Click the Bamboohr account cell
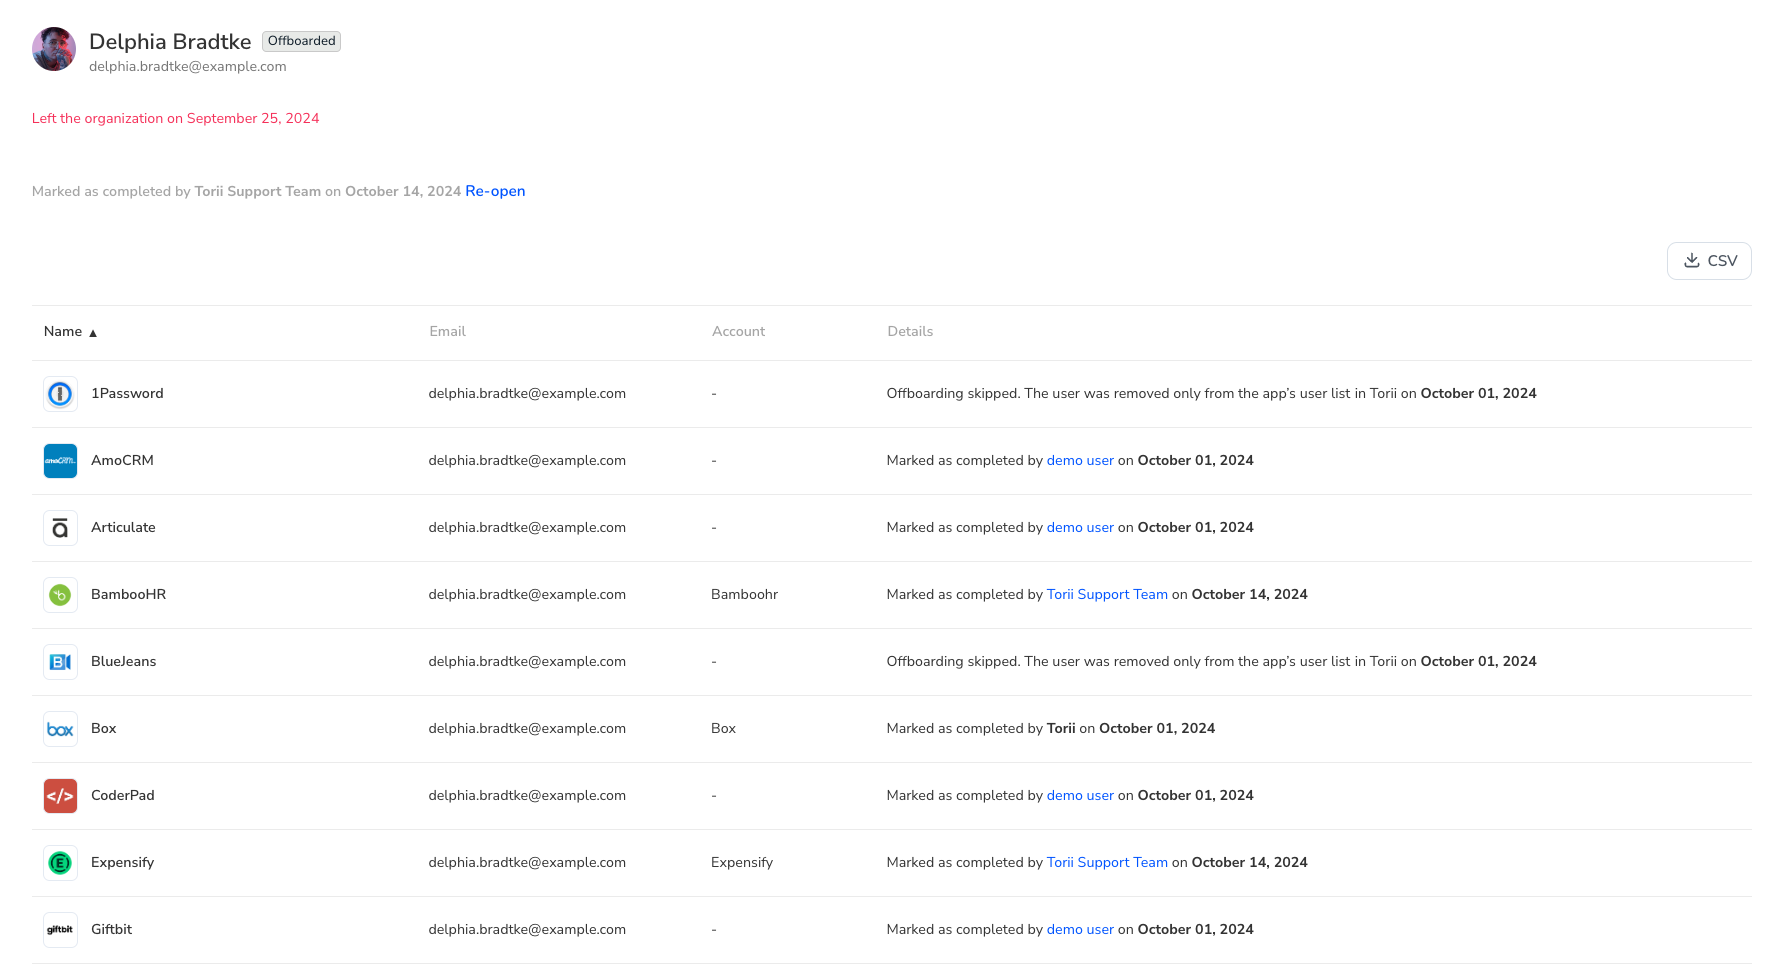 click(744, 595)
